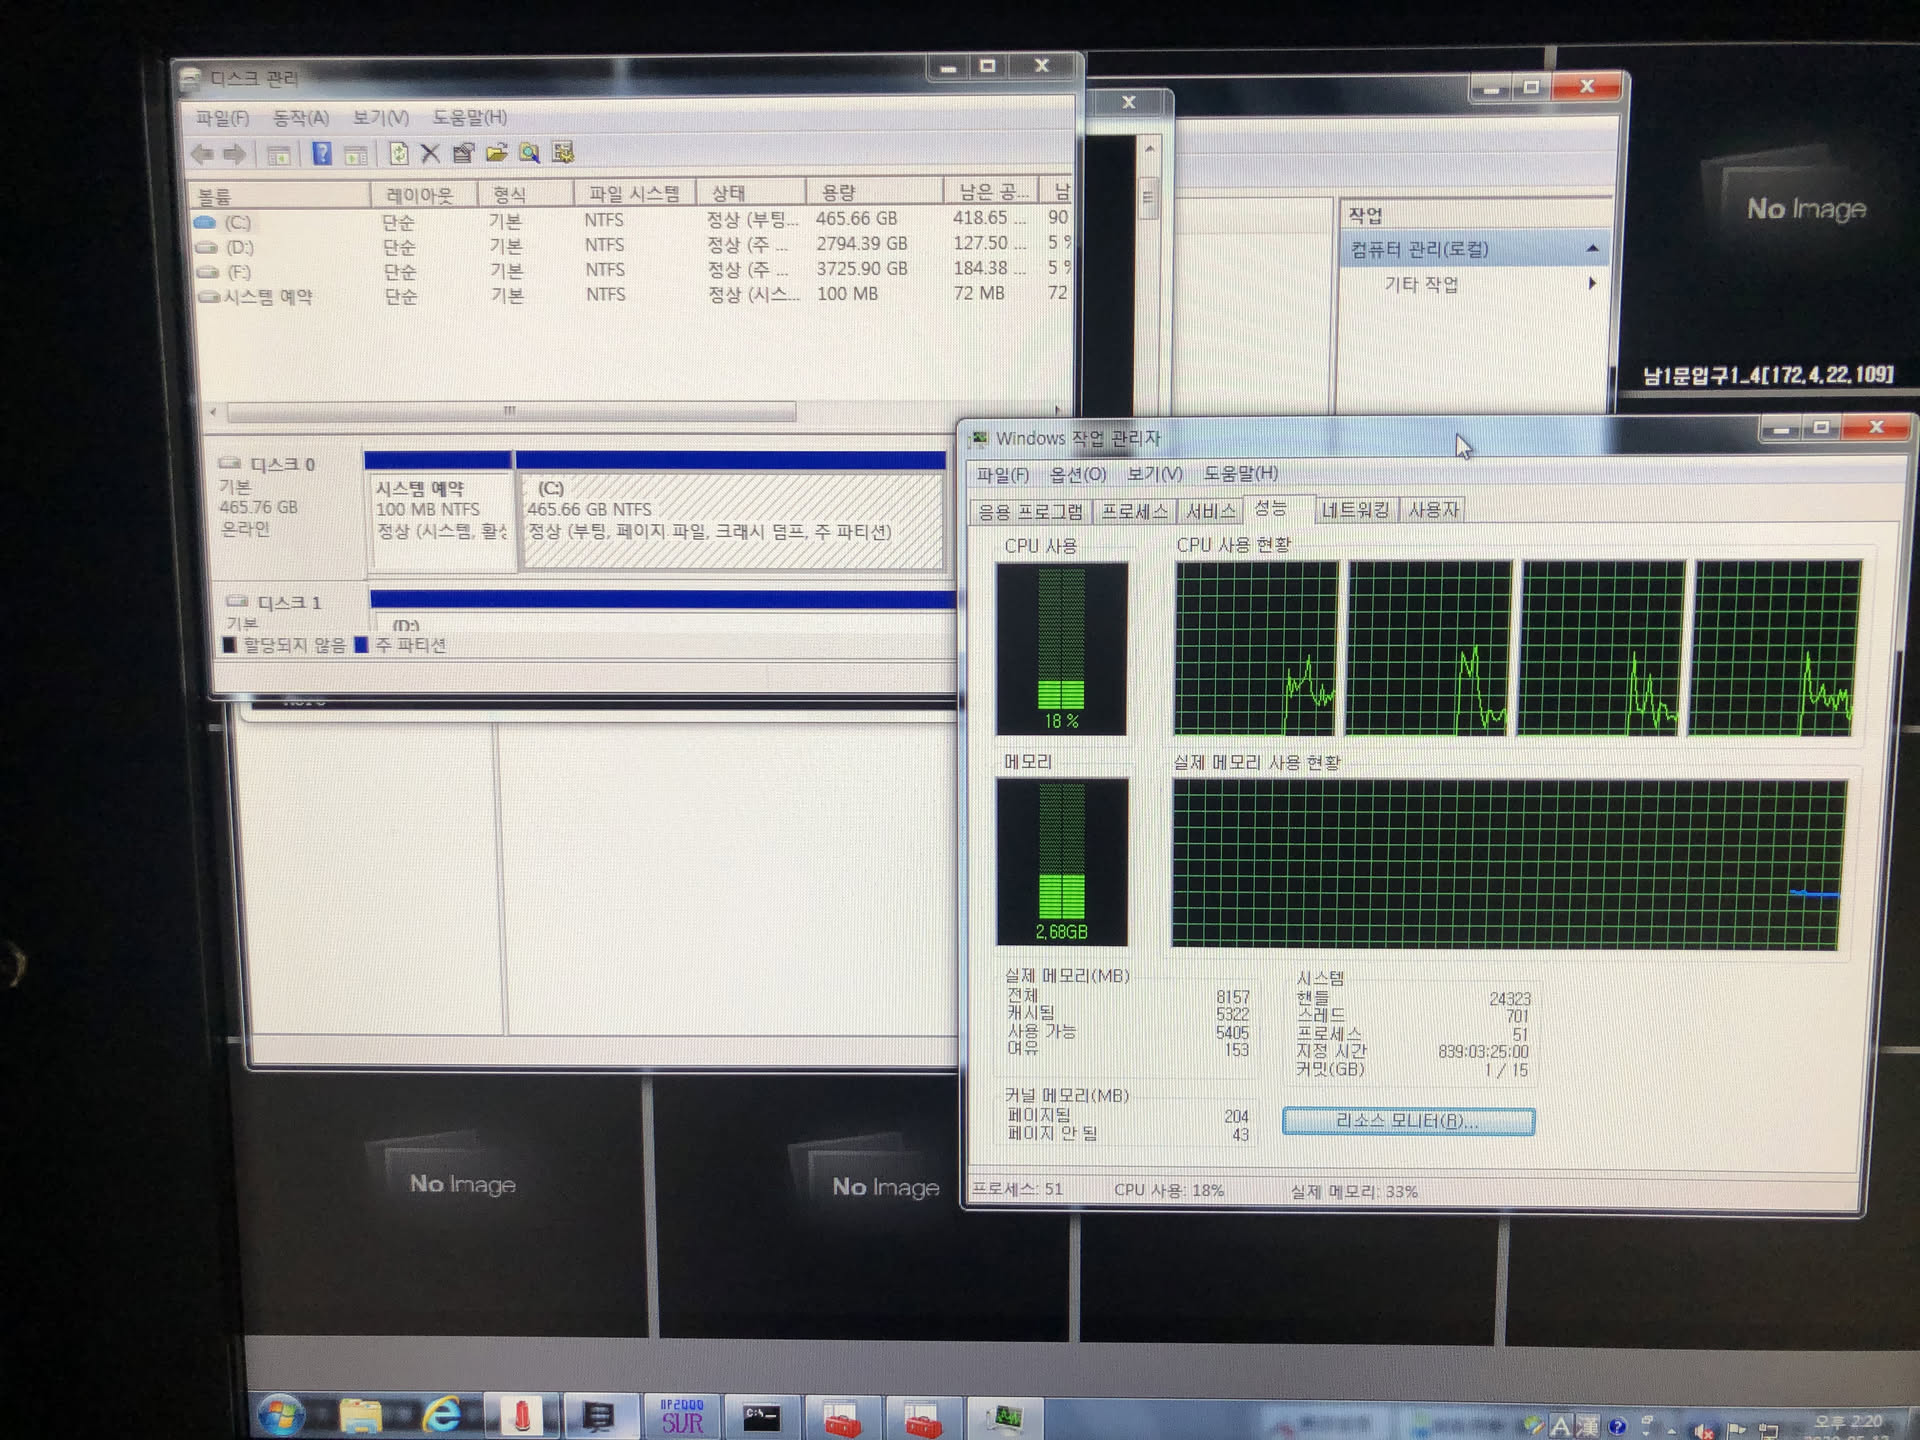Open Internet Explorer from the taskbar
The height and width of the screenshot is (1440, 1920).
441,1415
